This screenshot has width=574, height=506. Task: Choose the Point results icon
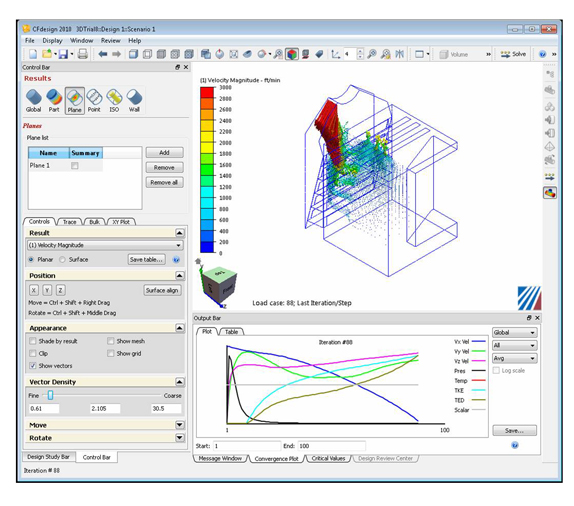pyautogui.click(x=94, y=101)
